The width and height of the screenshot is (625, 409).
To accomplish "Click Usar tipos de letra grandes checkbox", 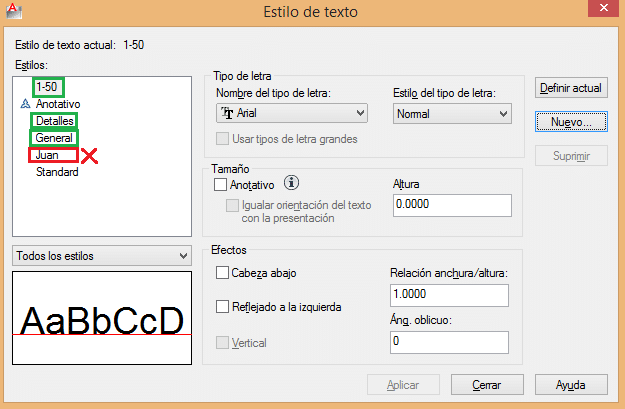I will 222,139.
